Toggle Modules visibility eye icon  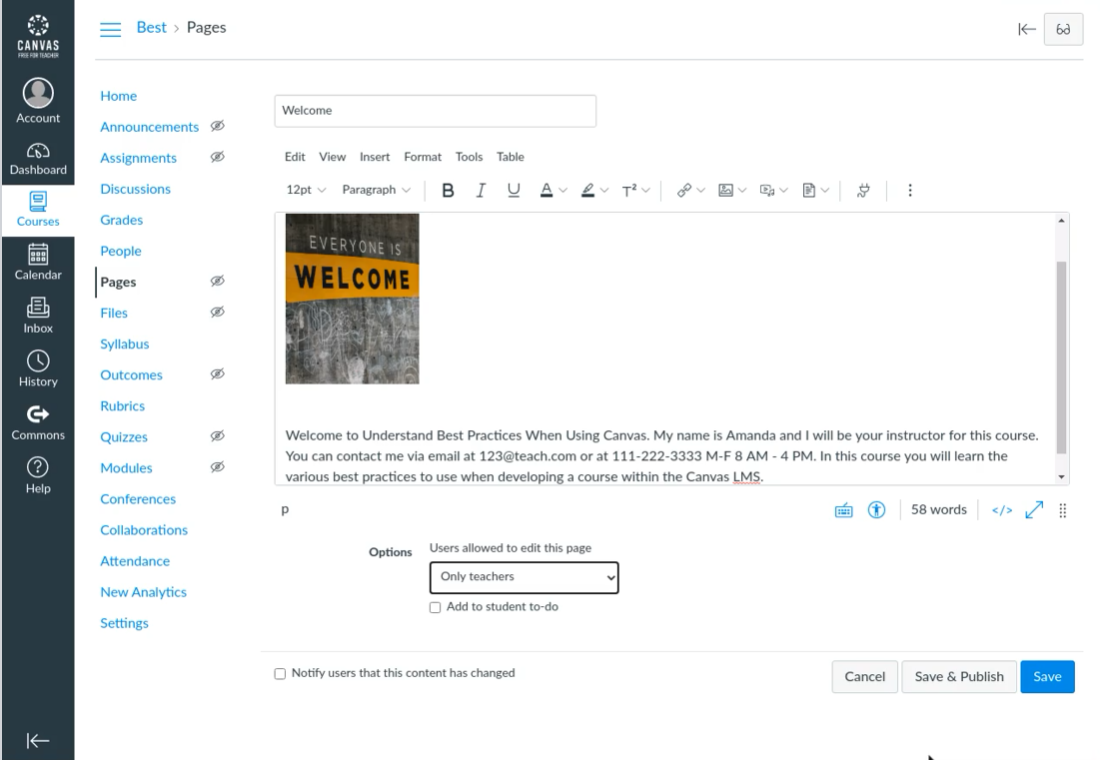[x=217, y=467]
